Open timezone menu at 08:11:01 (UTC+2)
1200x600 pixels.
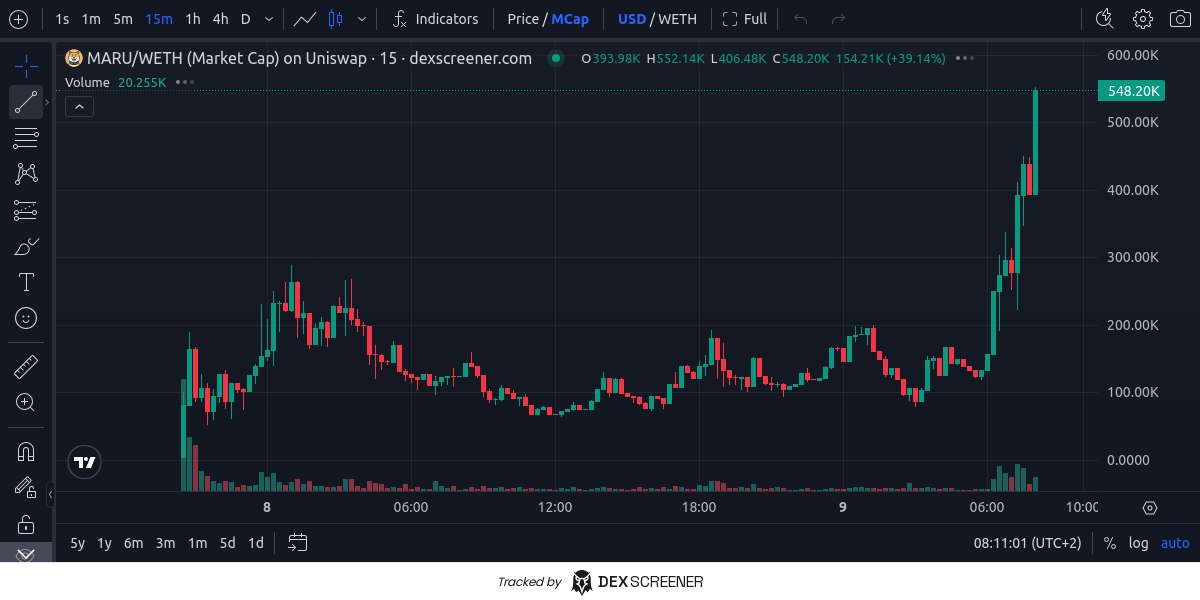pos(1028,543)
